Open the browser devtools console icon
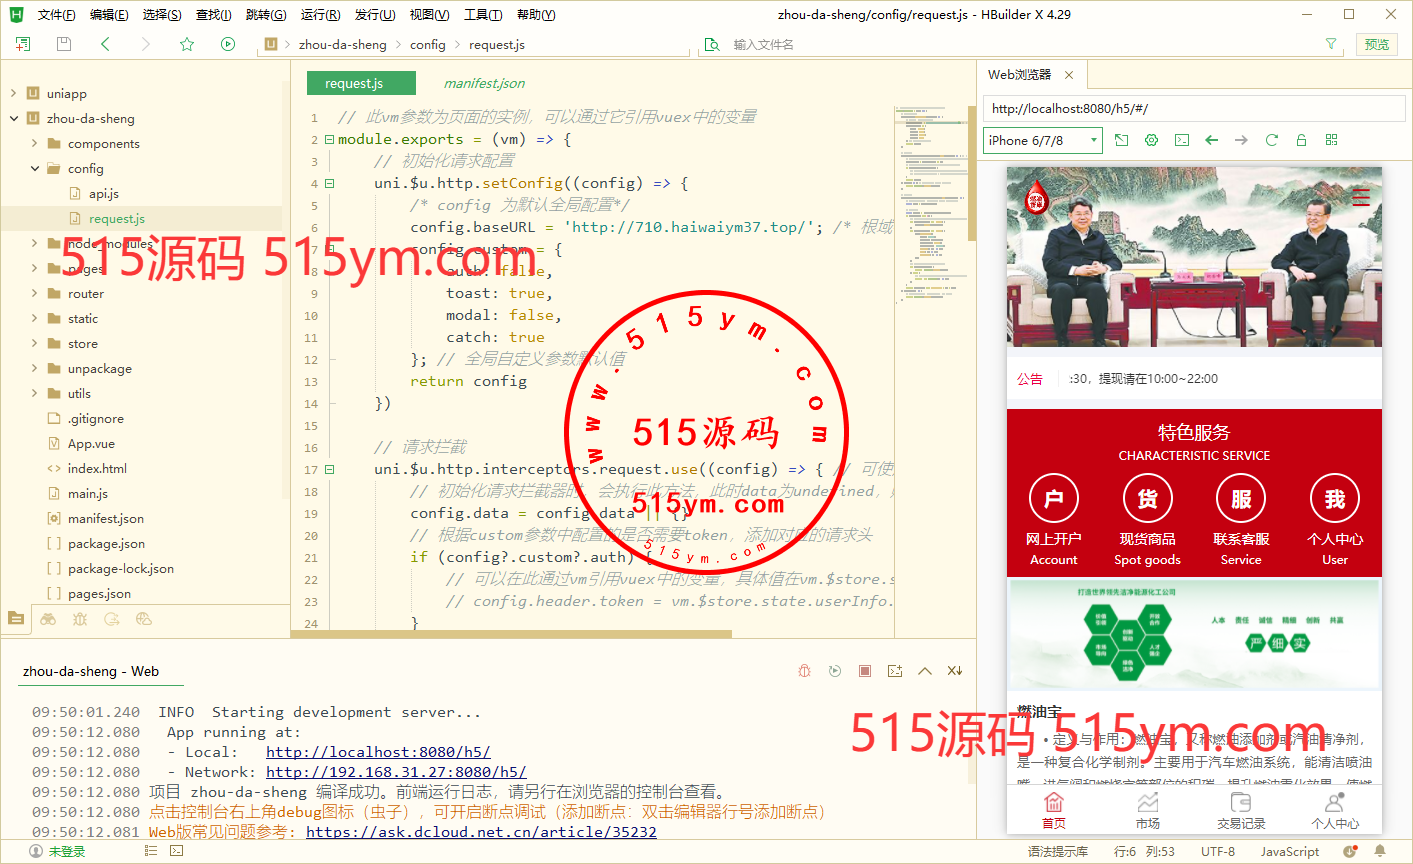The image size is (1413, 864). click(1181, 140)
